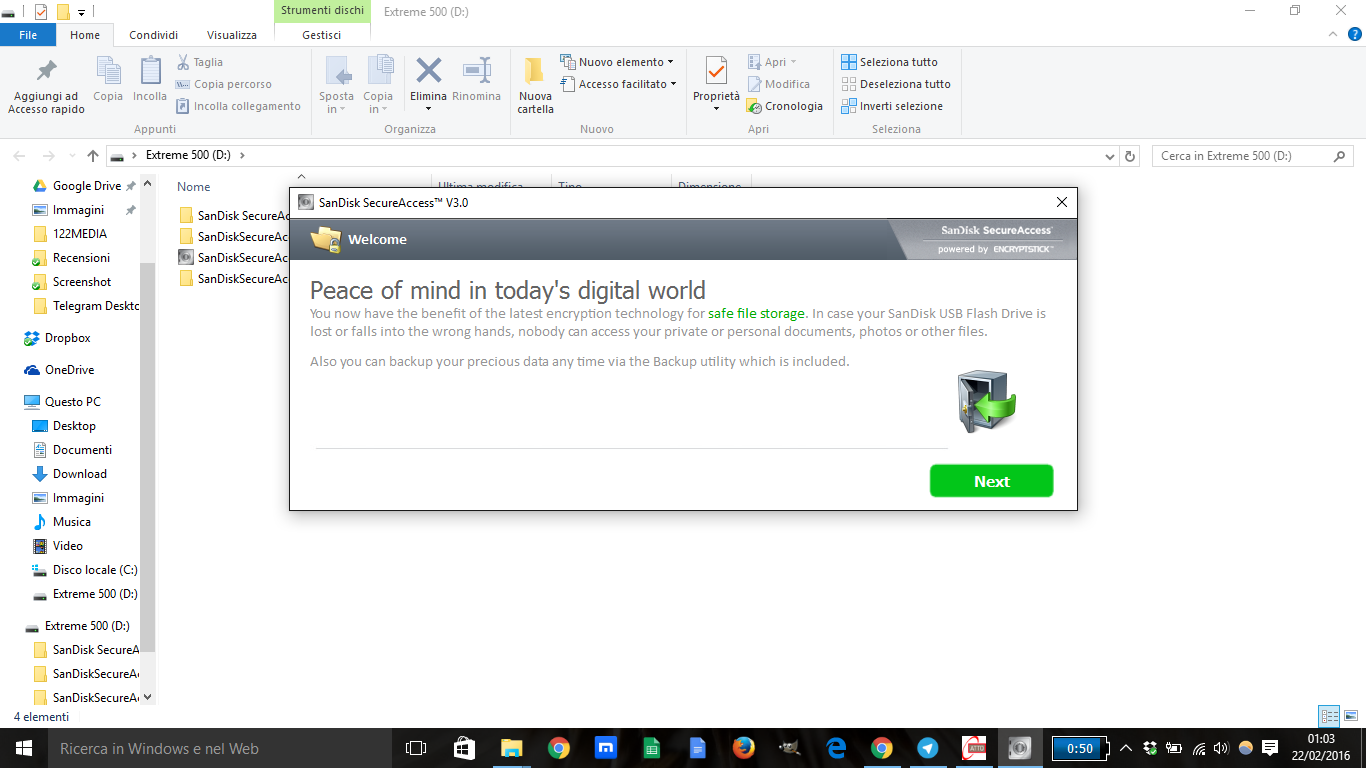Screen dimensions: 1366x768
Task: Click the quick-access Properties checkmark icon in title bar
Action: coord(40,12)
